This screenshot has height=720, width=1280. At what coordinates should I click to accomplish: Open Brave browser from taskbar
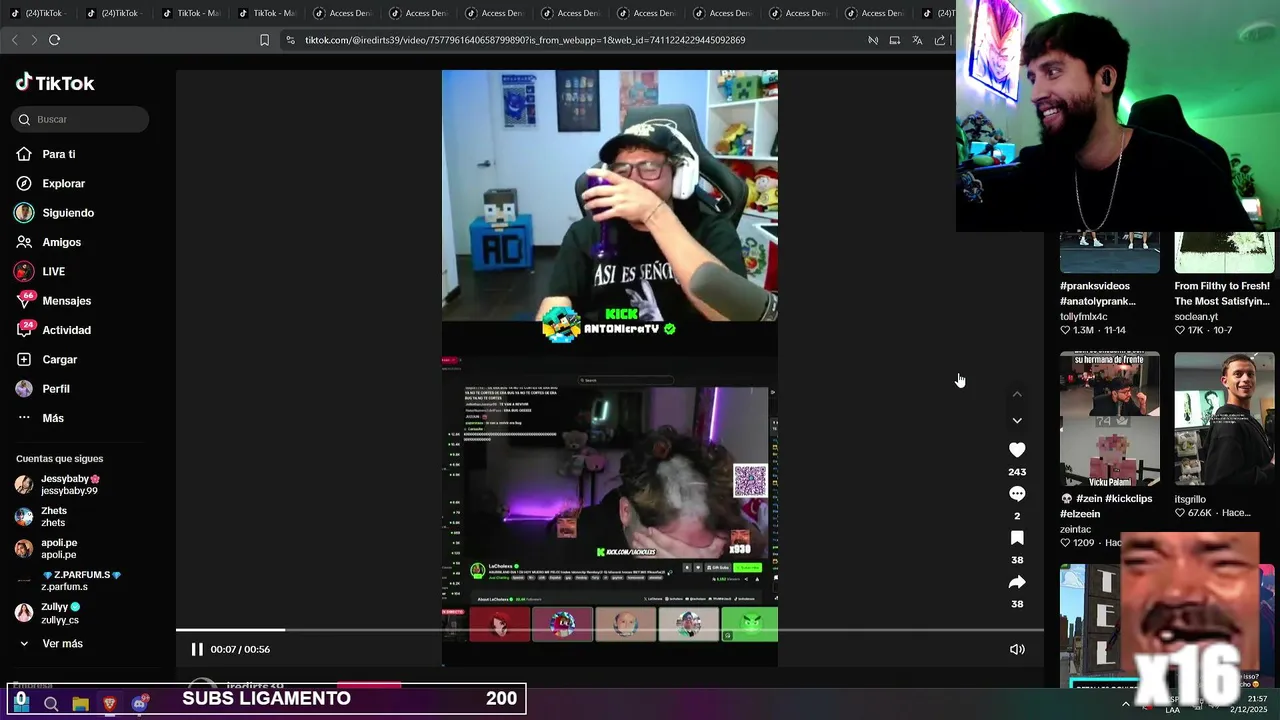109,704
